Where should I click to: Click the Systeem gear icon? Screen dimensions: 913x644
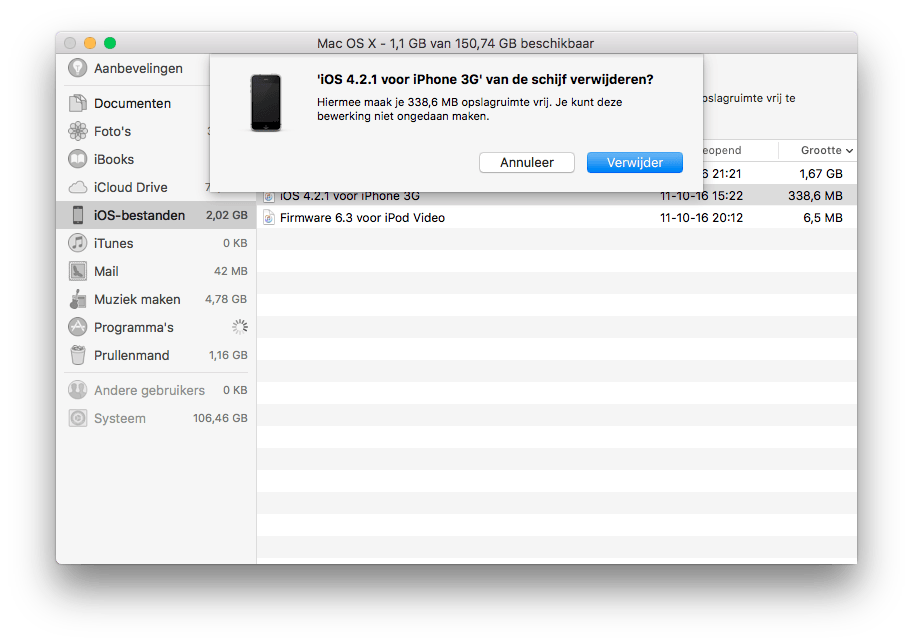point(77,418)
